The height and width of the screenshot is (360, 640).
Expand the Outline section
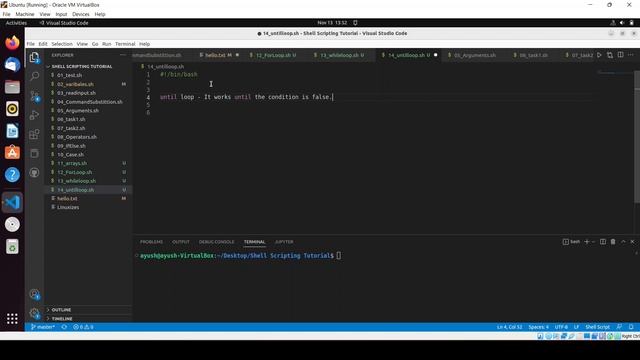61,310
